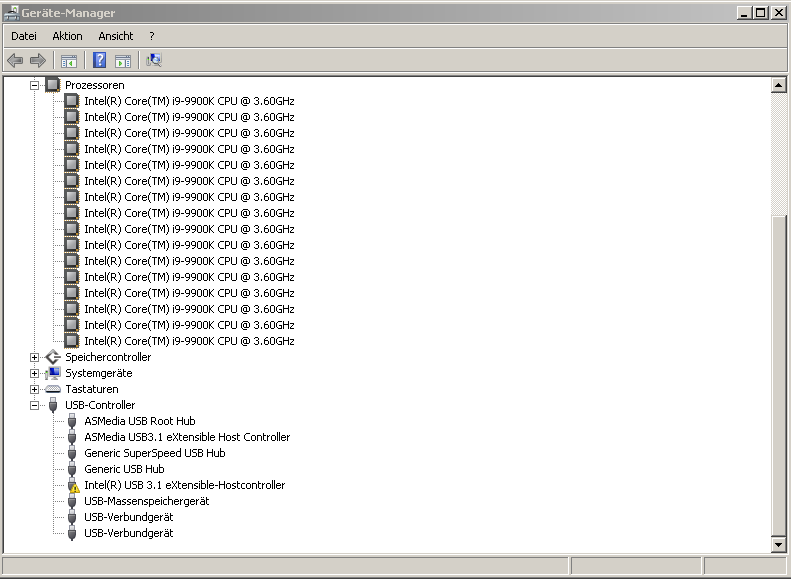Toggle the console tree toolbar icon
Viewport: 791px width, 579px height.
69,61
